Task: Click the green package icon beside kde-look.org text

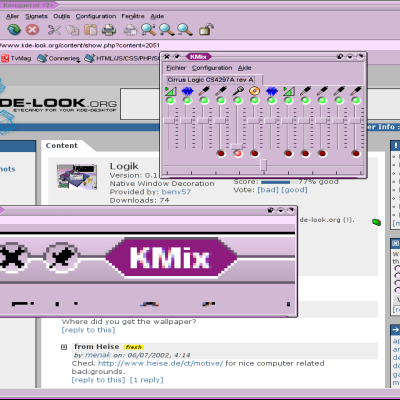Action: 376,222
